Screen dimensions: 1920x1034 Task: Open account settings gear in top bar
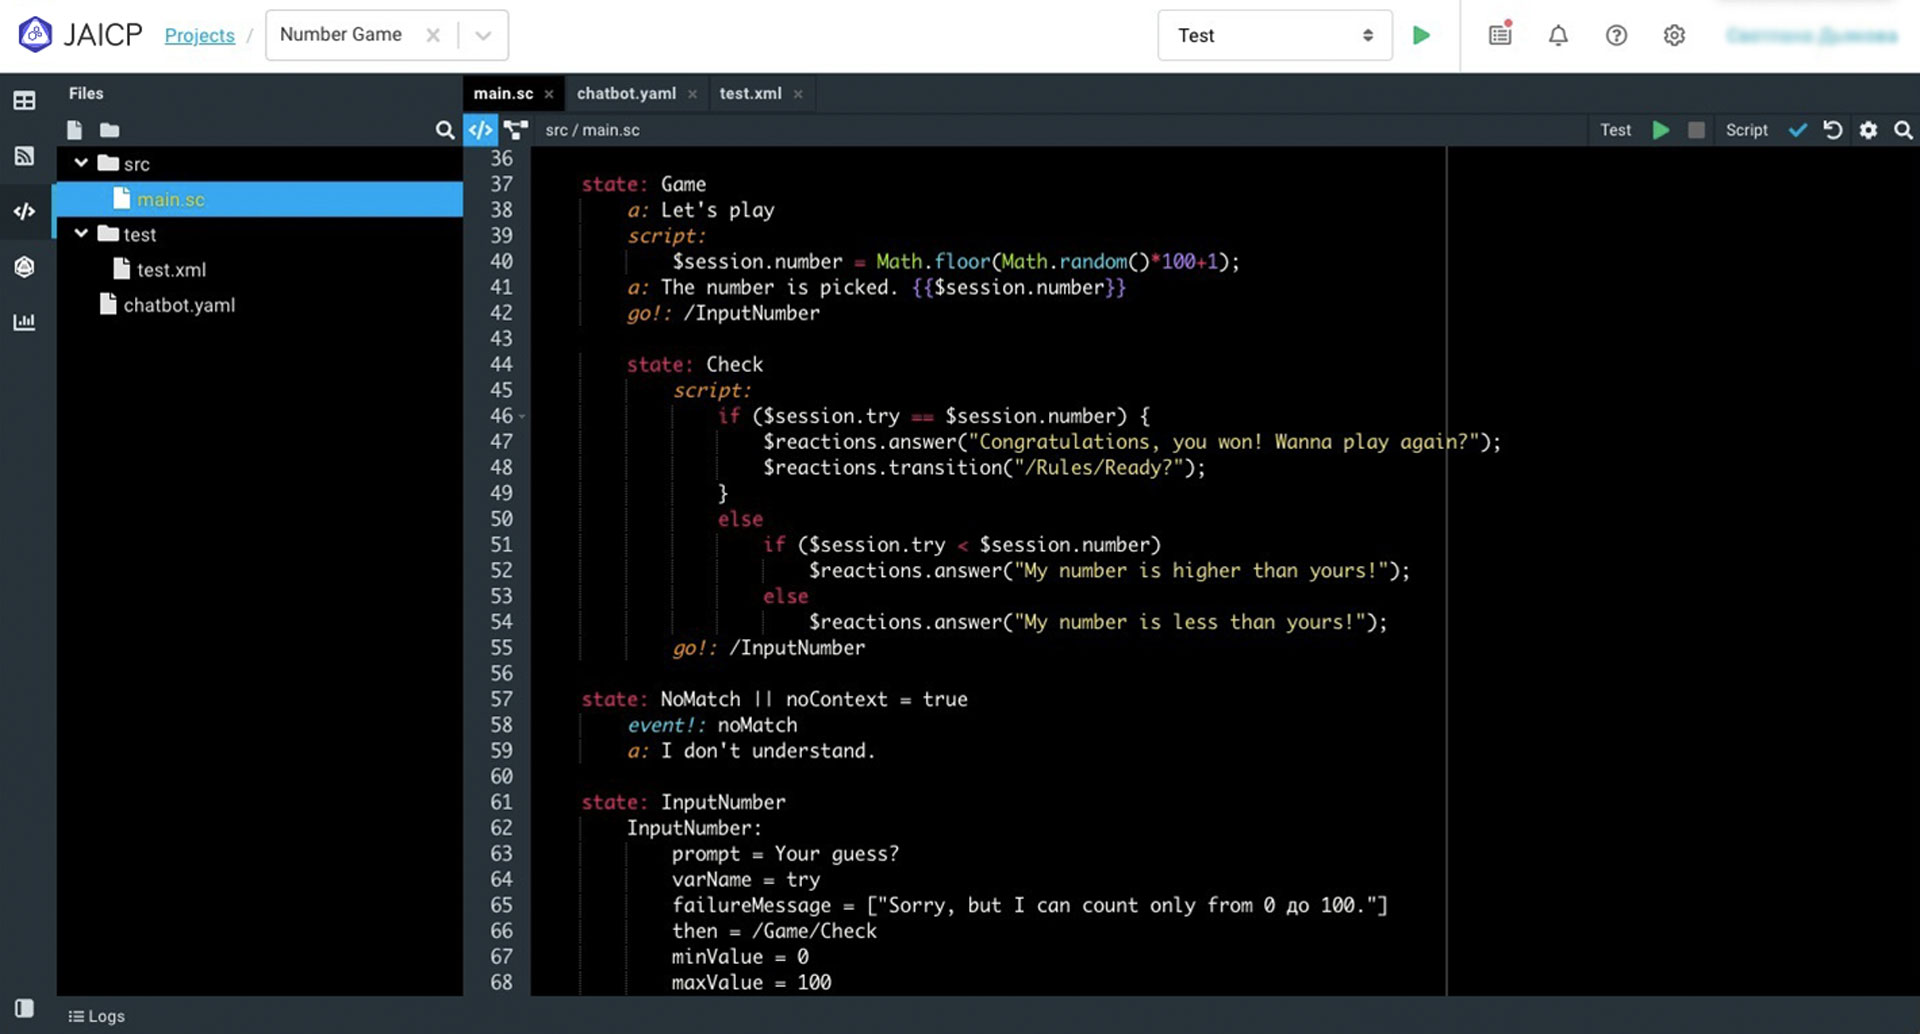(1674, 36)
